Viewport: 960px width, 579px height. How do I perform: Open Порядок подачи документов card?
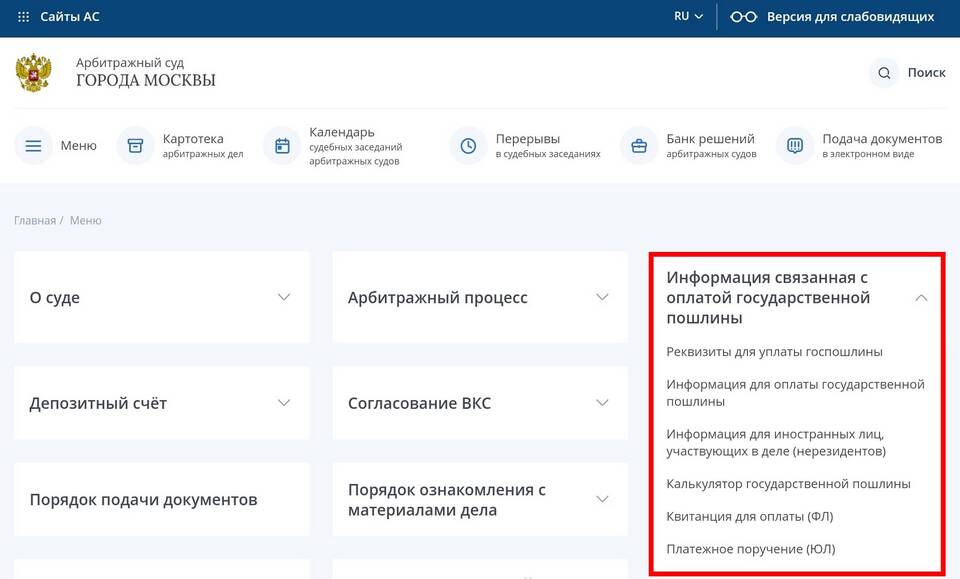tap(143, 500)
